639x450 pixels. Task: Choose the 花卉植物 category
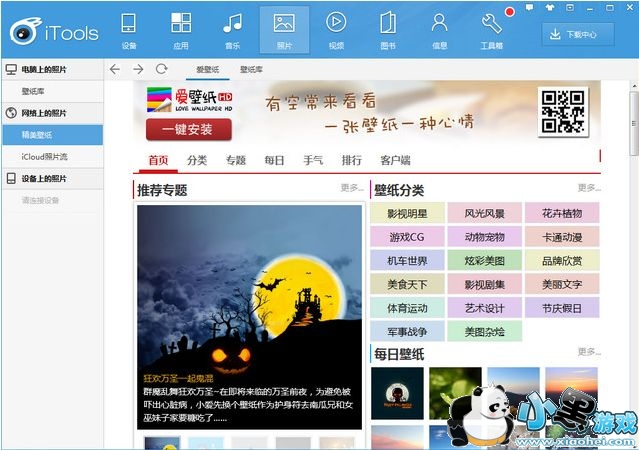[562, 213]
